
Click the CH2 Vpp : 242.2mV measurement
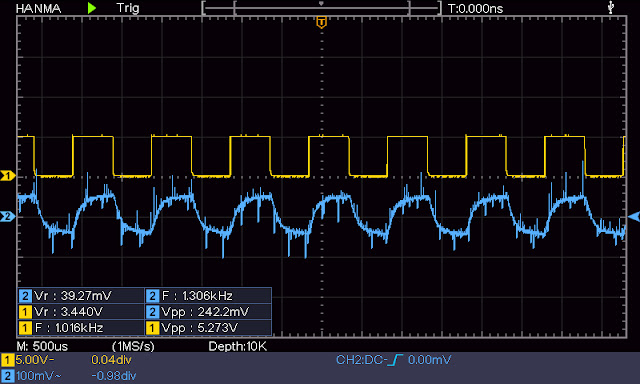click(x=208, y=312)
